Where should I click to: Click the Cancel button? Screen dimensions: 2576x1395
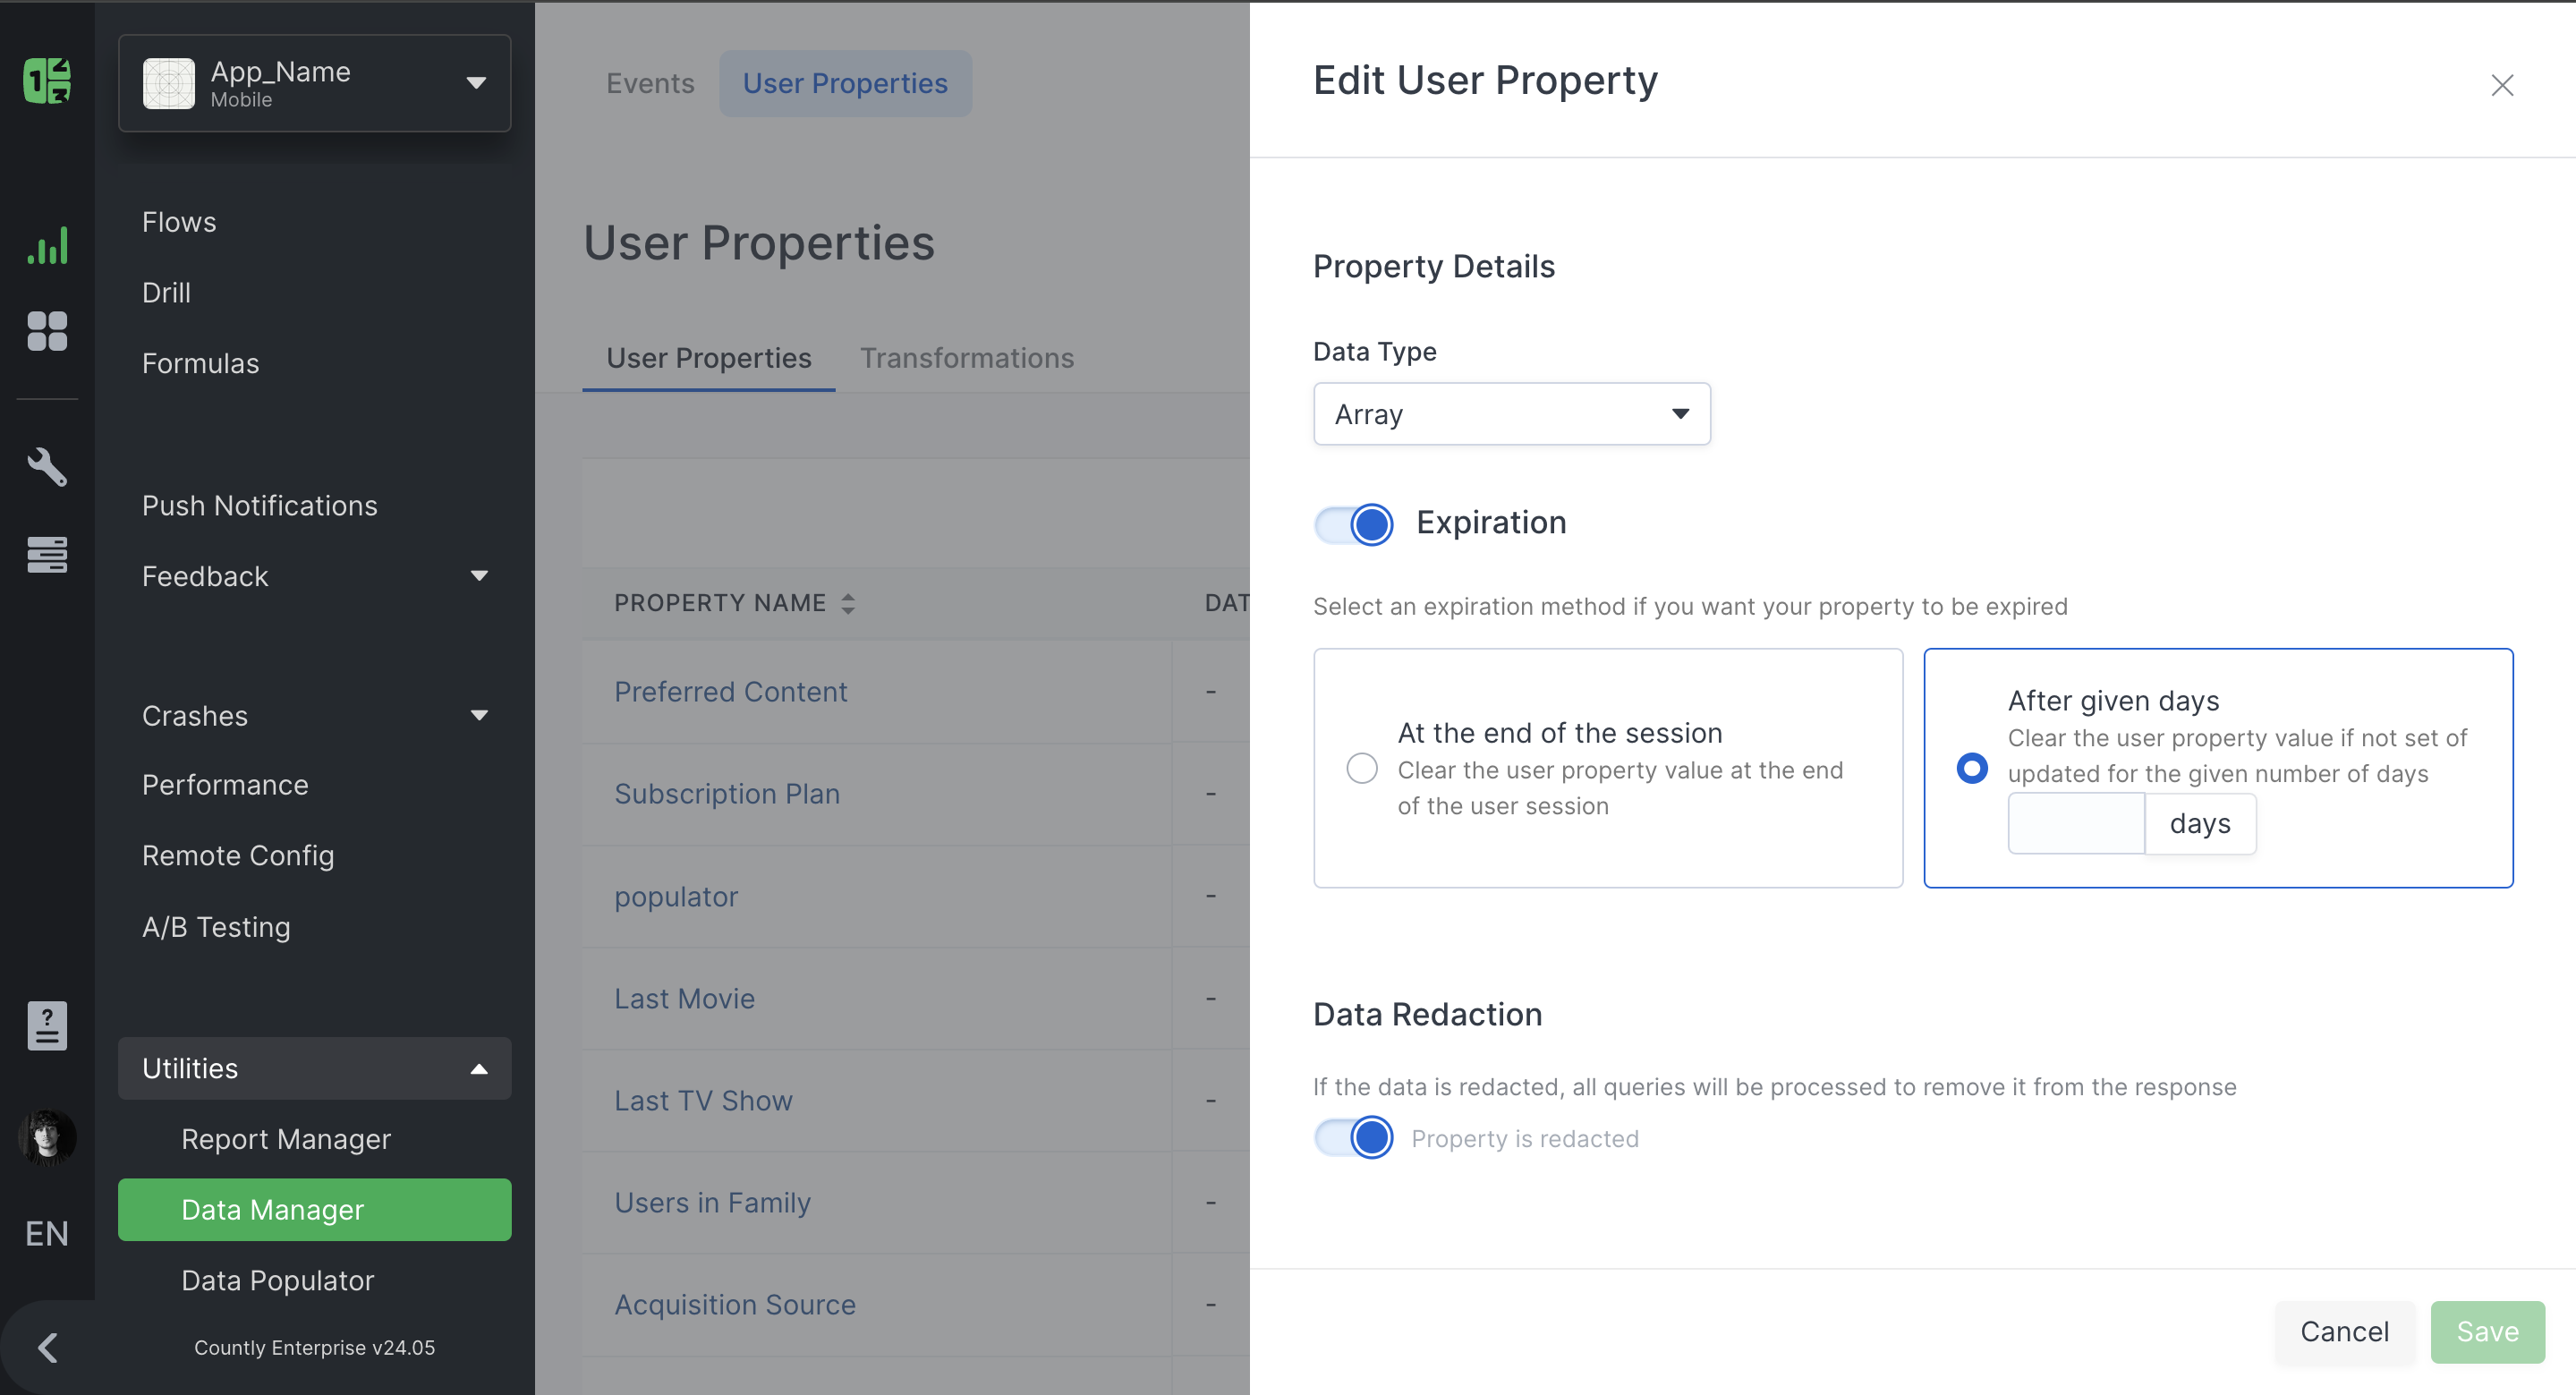[2345, 1332]
